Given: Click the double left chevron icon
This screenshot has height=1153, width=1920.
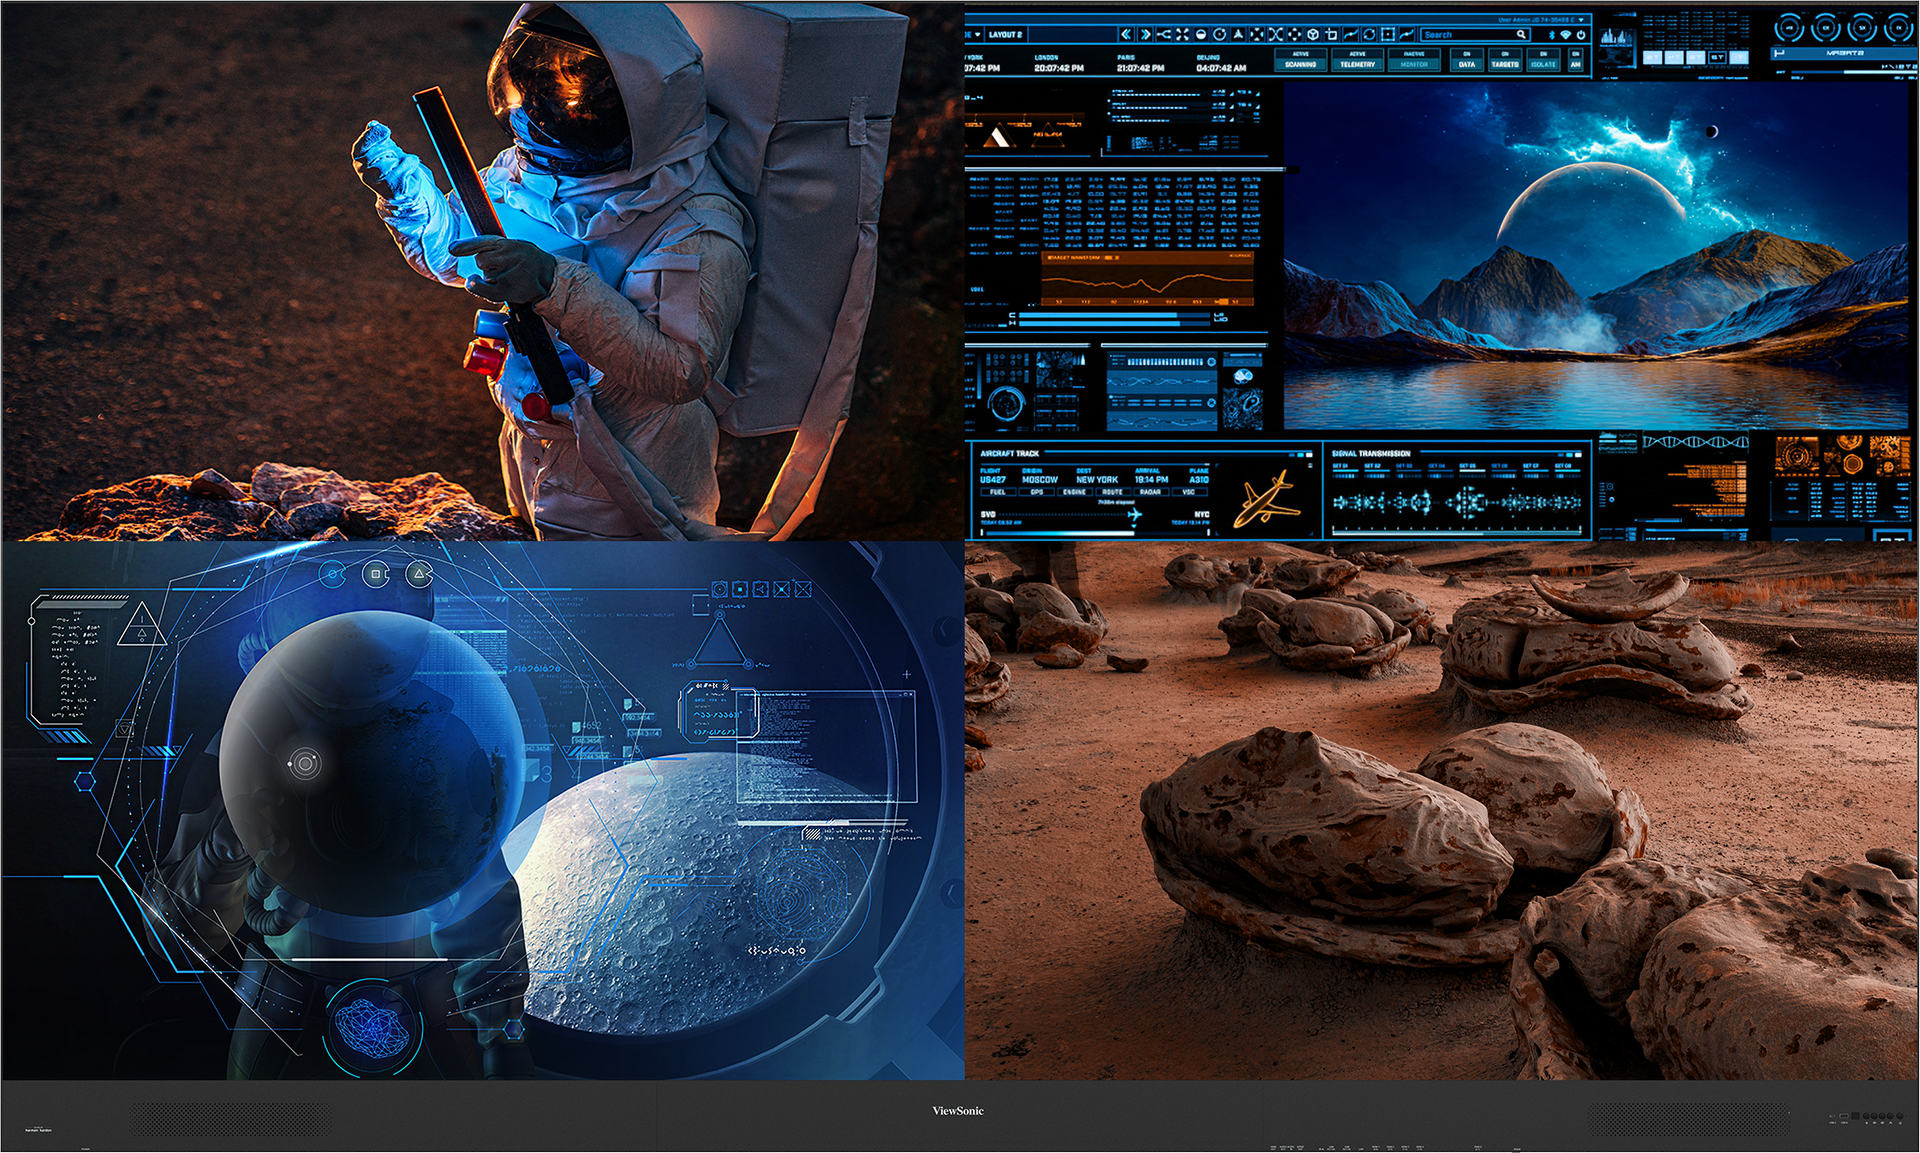Looking at the screenshot, I should coord(1126,34).
